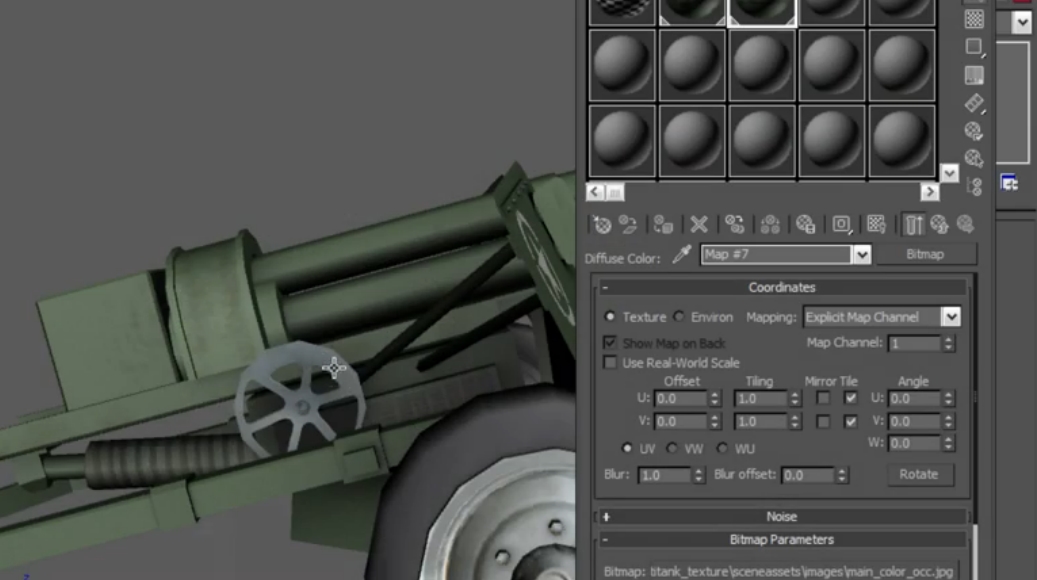Open the Mapping type dropdown
The height and width of the screenshot is (580, 1037).
[950, 317]
